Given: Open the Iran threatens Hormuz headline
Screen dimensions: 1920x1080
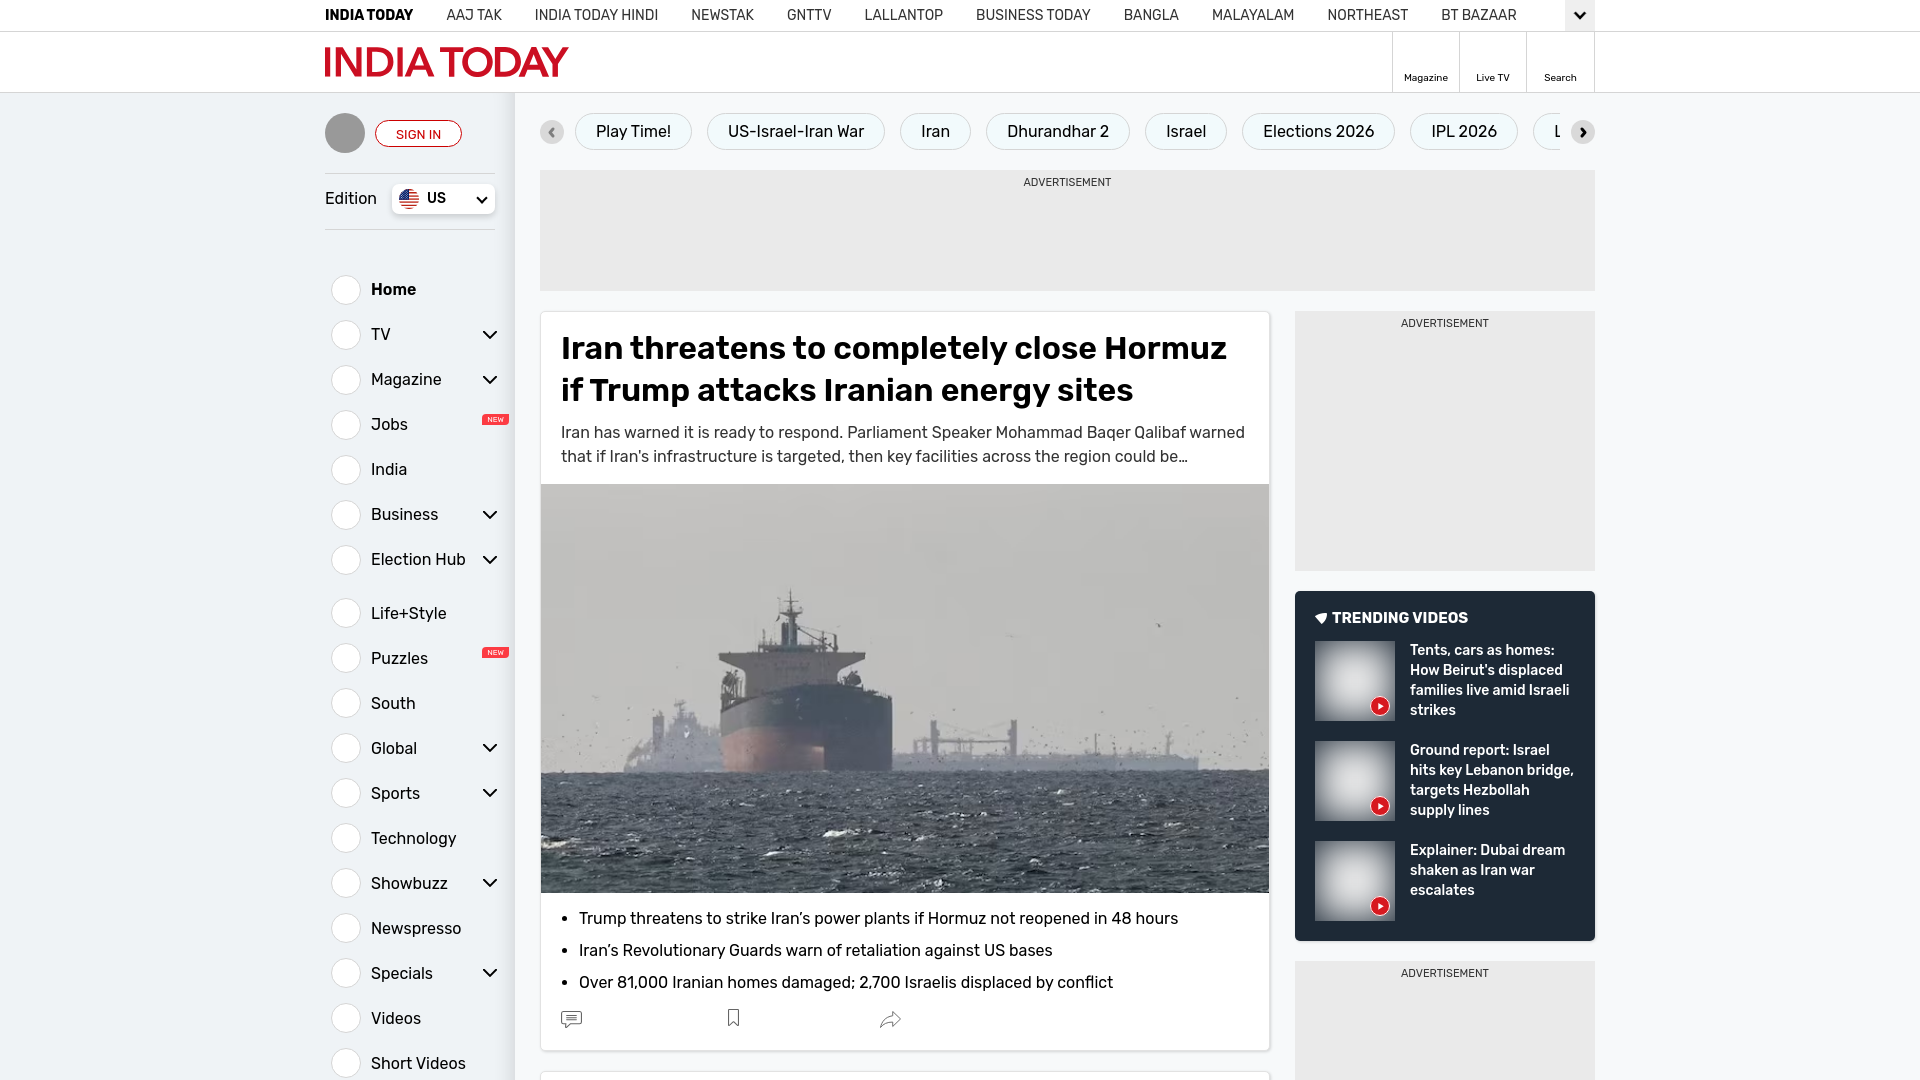Looking at the screenshot, I should 894,369.
